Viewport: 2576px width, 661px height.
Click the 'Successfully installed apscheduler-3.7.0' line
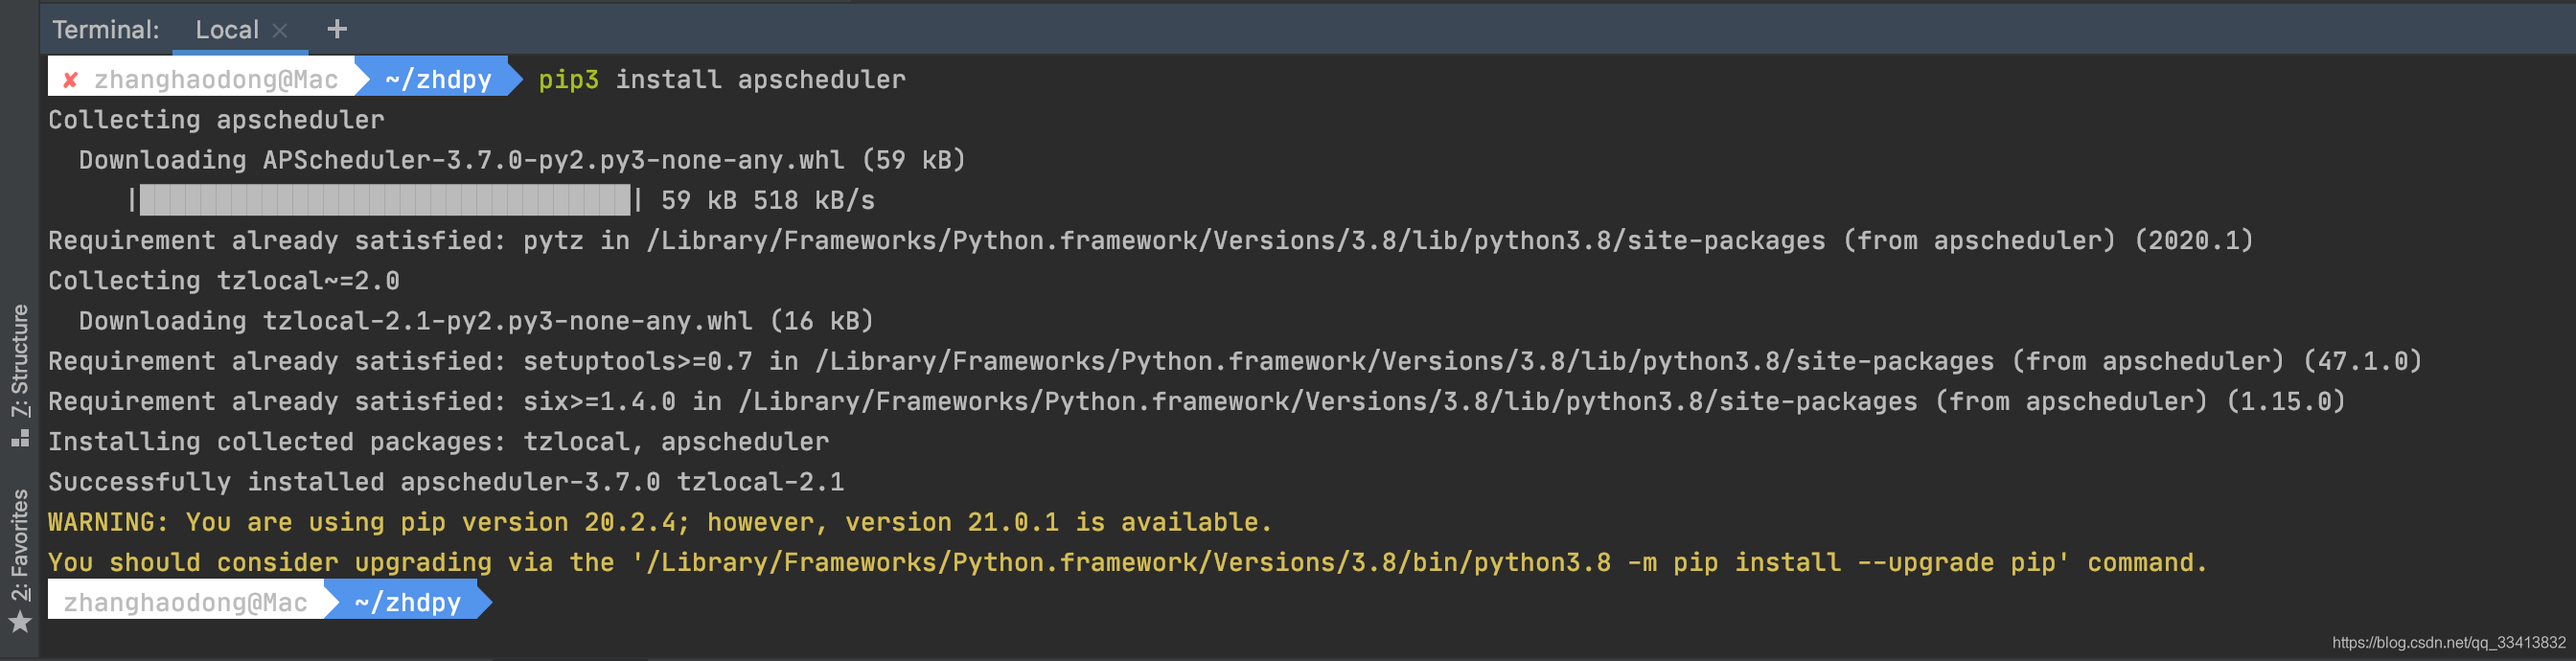[x=445, y=482]
